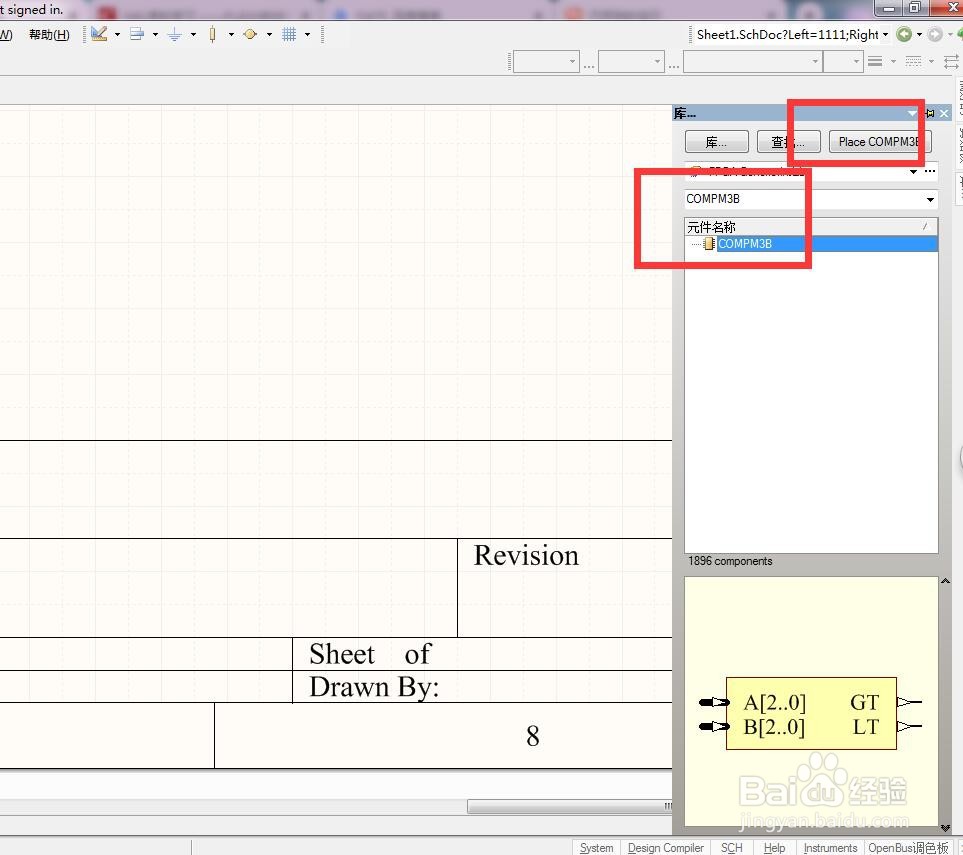Select the simulation sources icon
Image resolution: width=963 pixels, height=855 pixels.
[x=250, y=34]
